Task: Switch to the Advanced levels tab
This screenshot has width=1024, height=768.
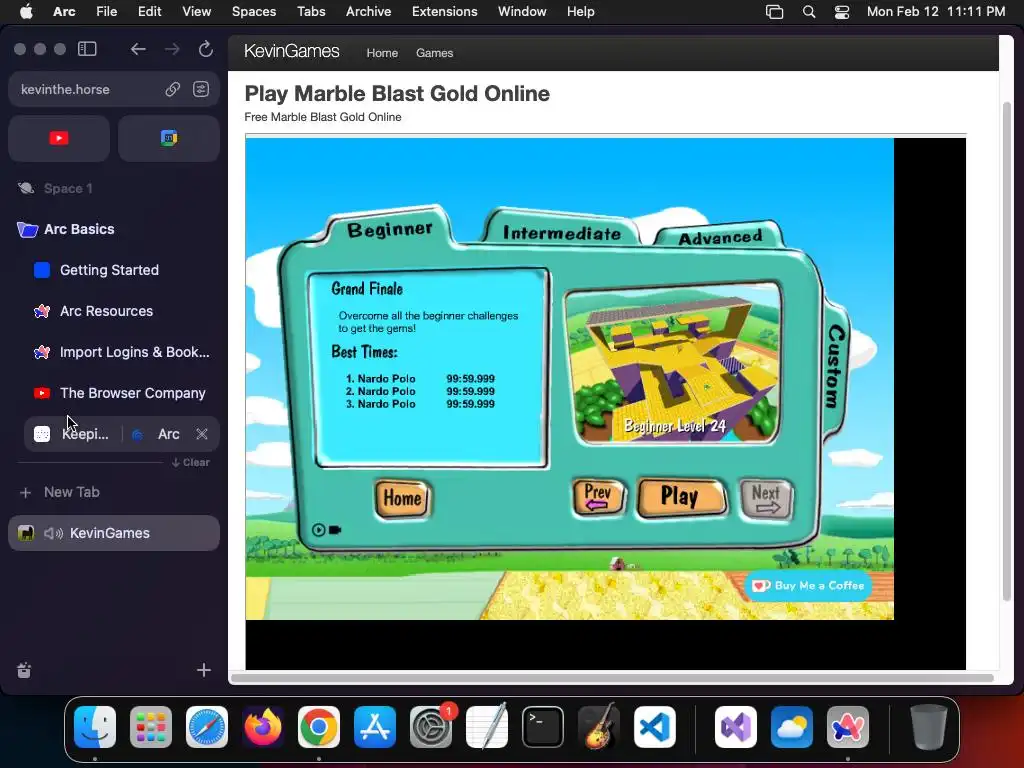Action: (x=720, y=237)
